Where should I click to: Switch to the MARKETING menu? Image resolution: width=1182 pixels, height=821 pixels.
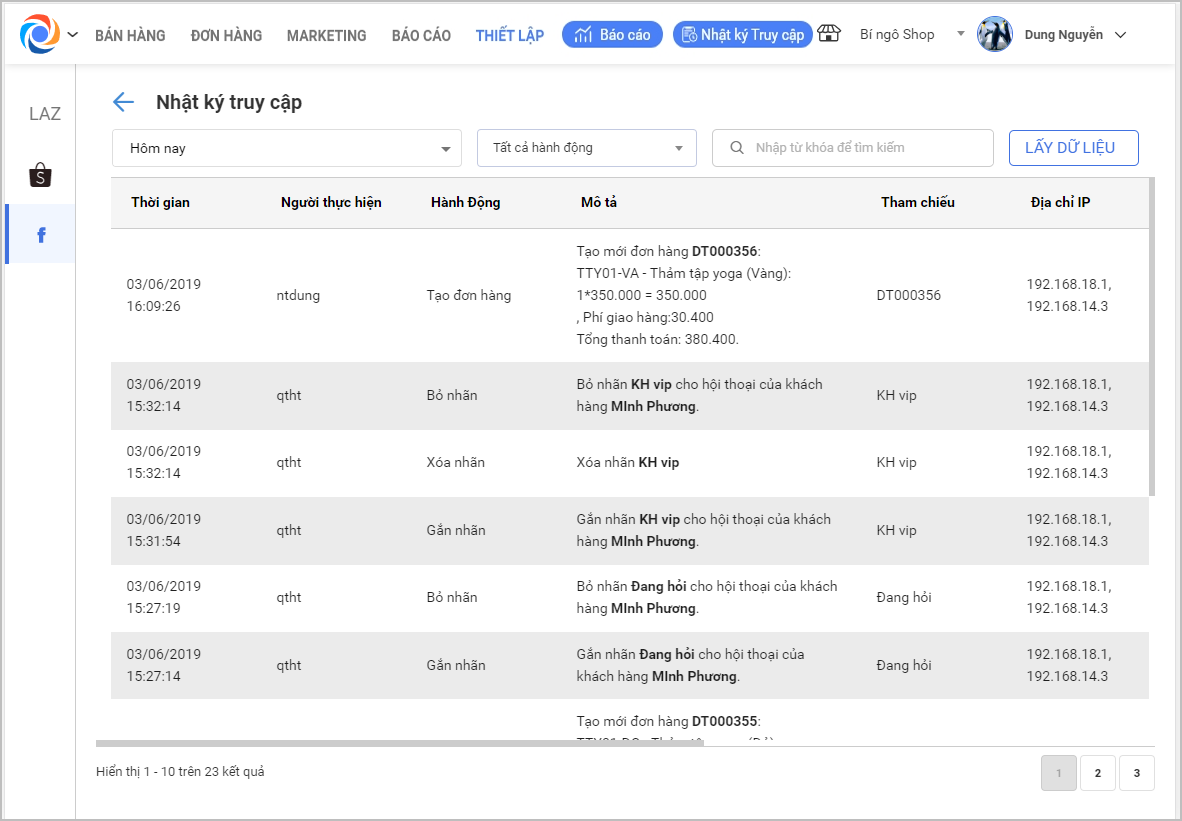326,35
